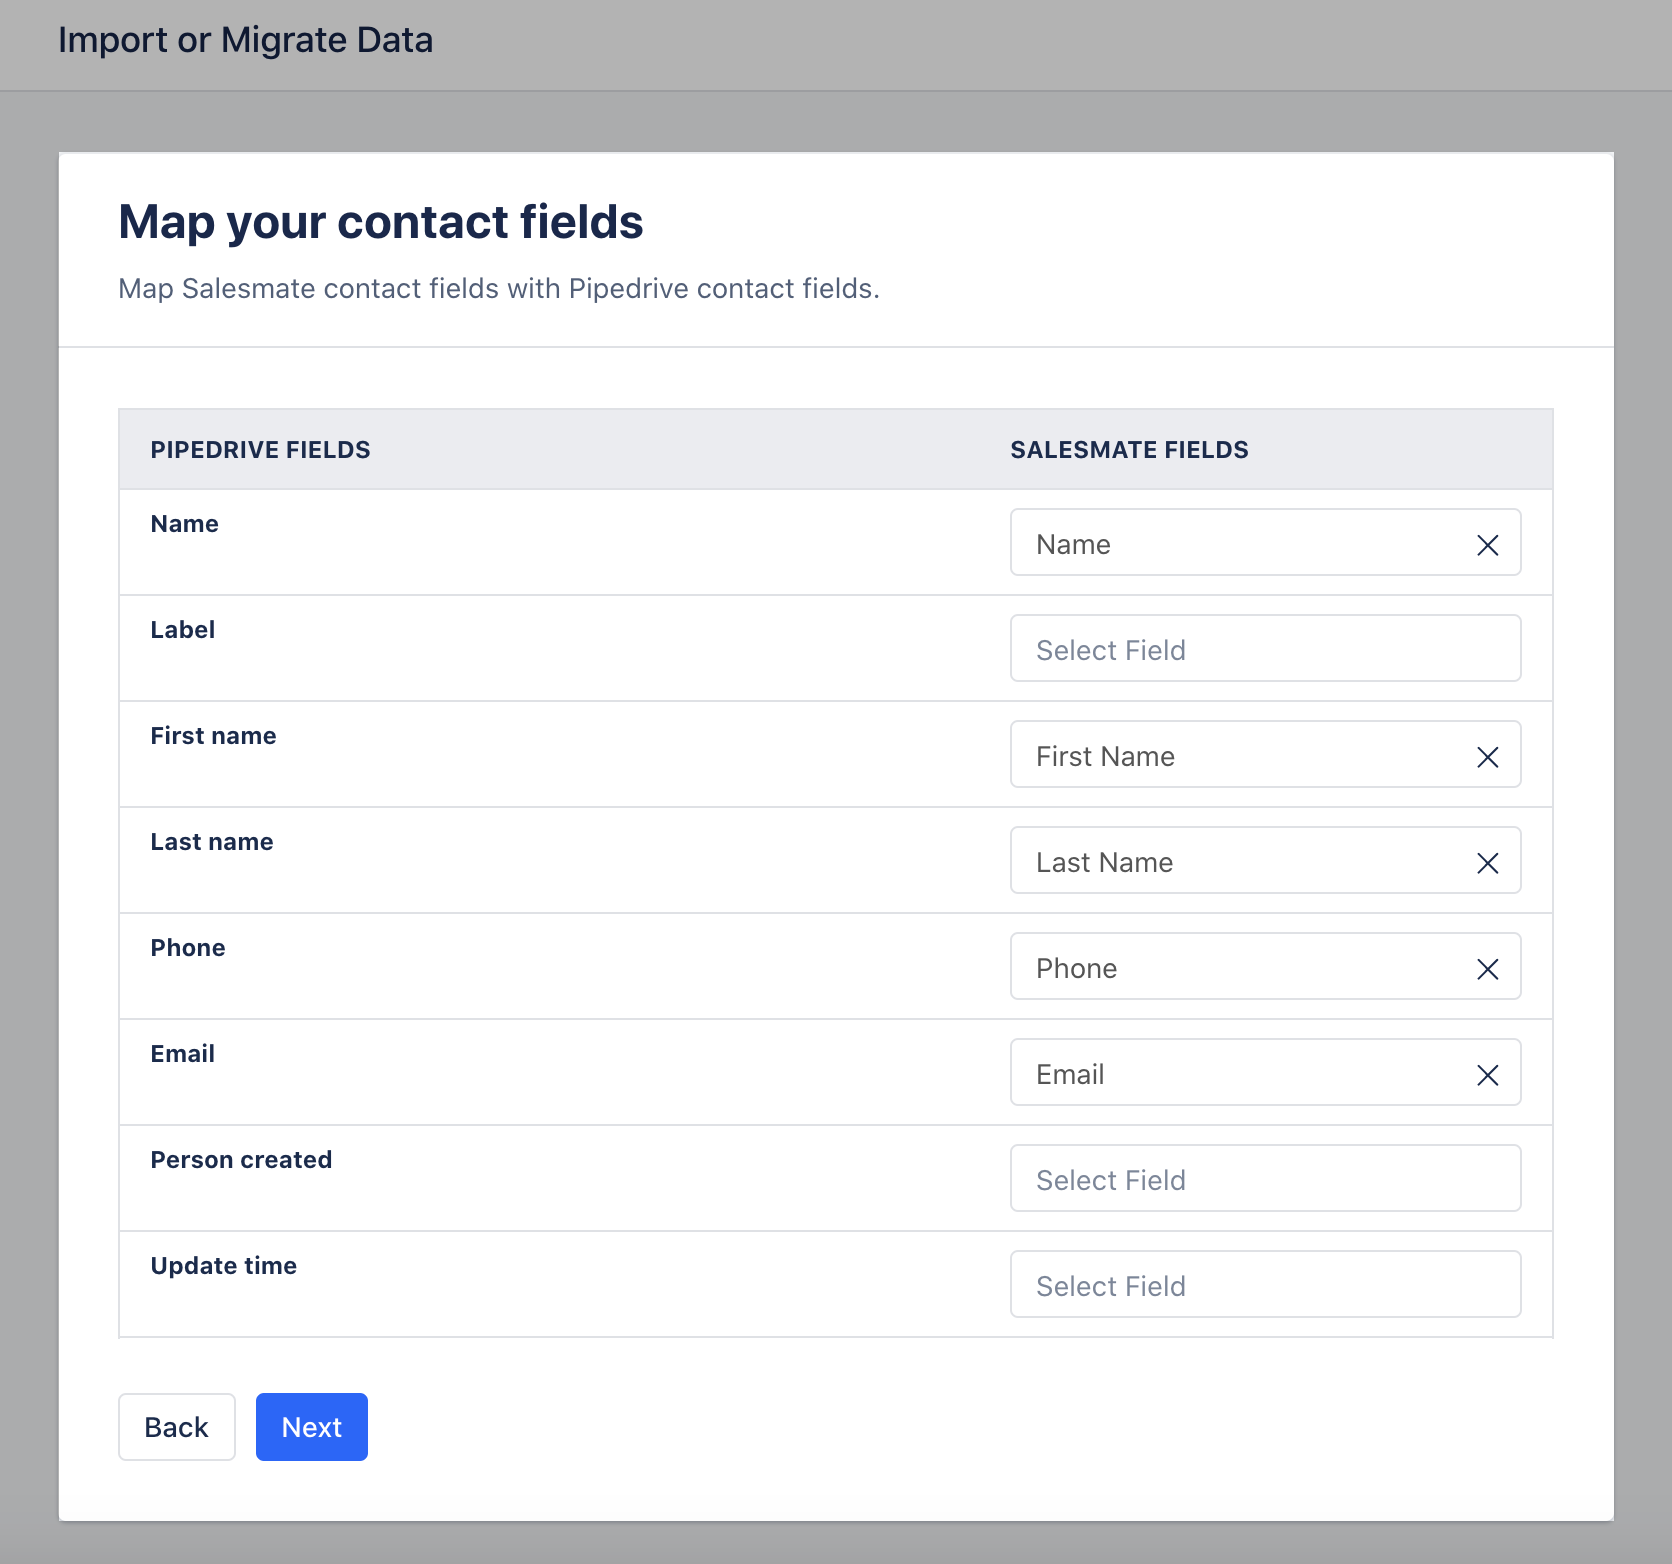Click the 'Name' Pipedrive field label

point(185,524)
